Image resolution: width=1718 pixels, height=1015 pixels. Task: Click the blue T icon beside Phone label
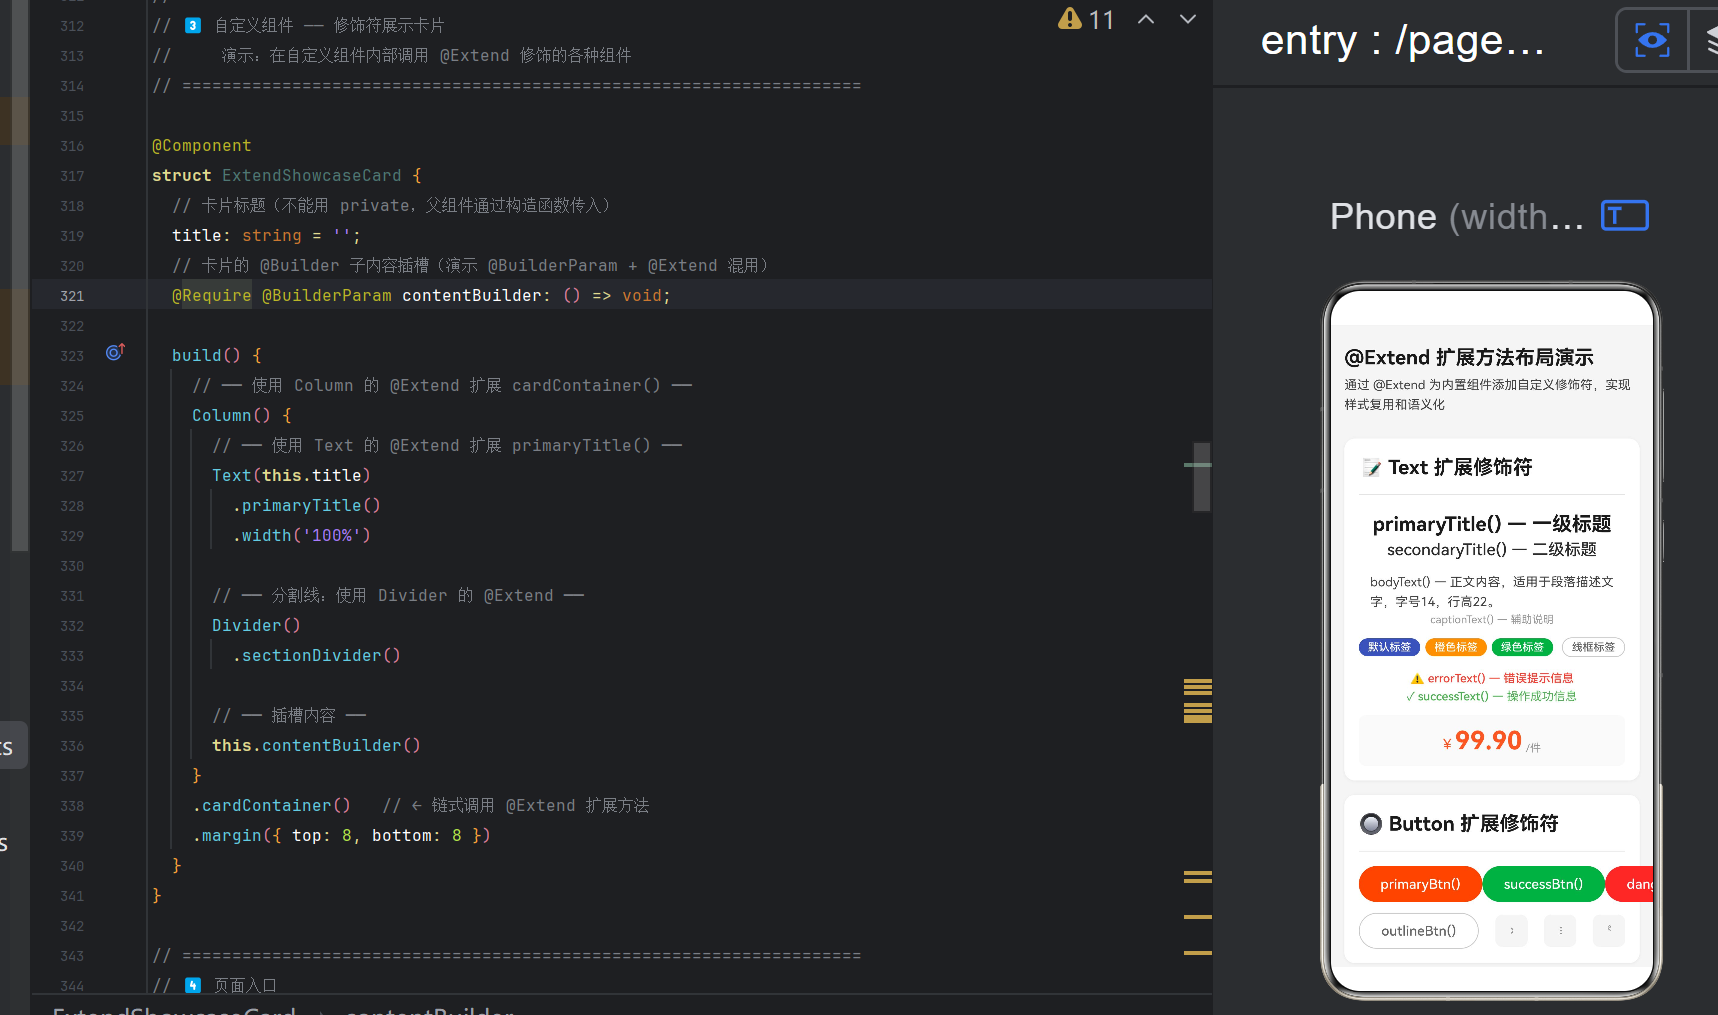[1625, 215]
